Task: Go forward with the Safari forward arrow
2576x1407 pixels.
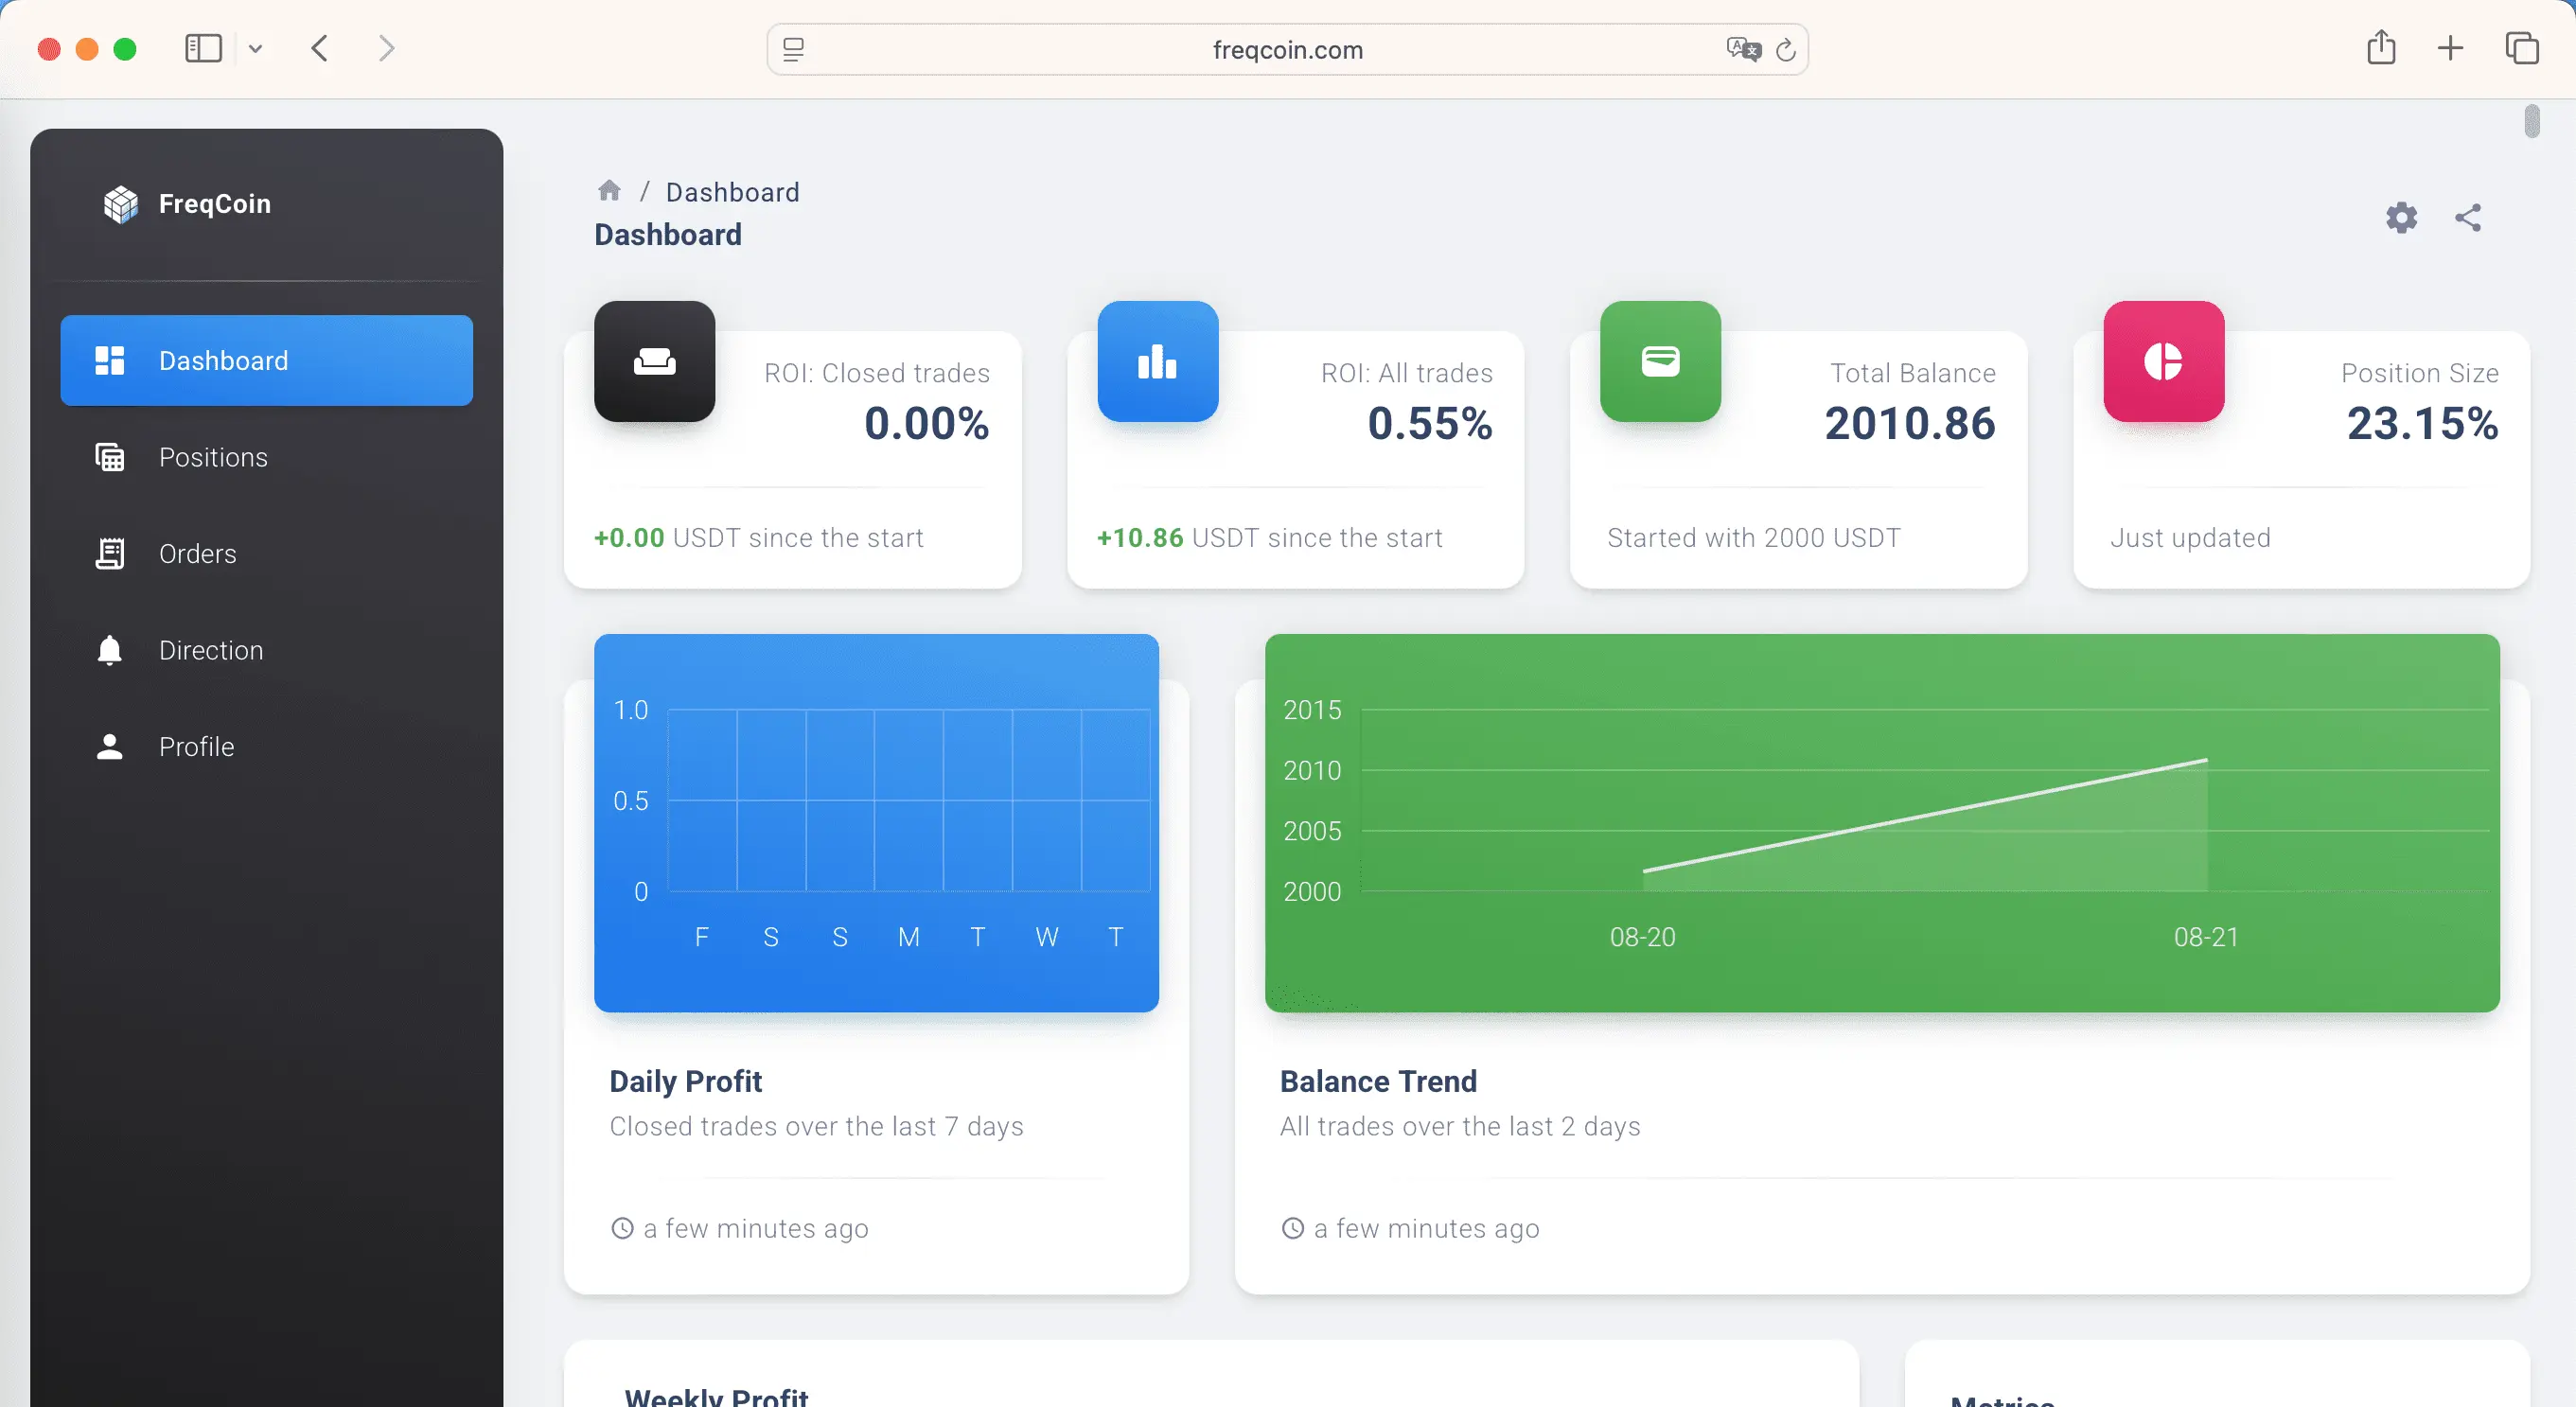Action: pyautogui.click(x=386, y=48)
